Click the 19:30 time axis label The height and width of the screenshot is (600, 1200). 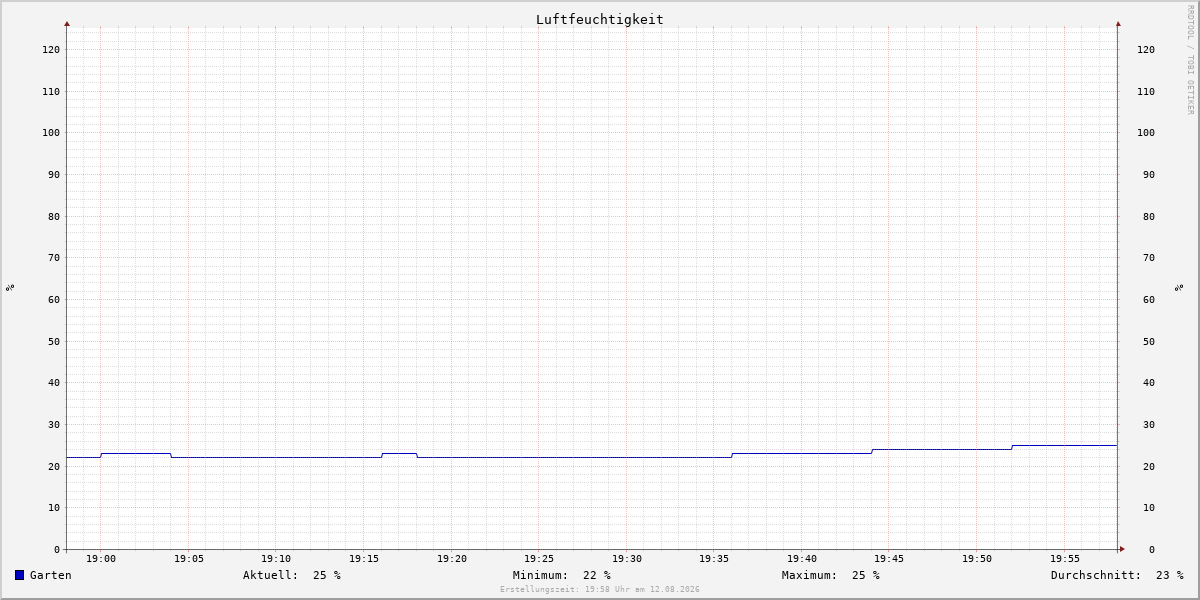[x=627, y=559]
